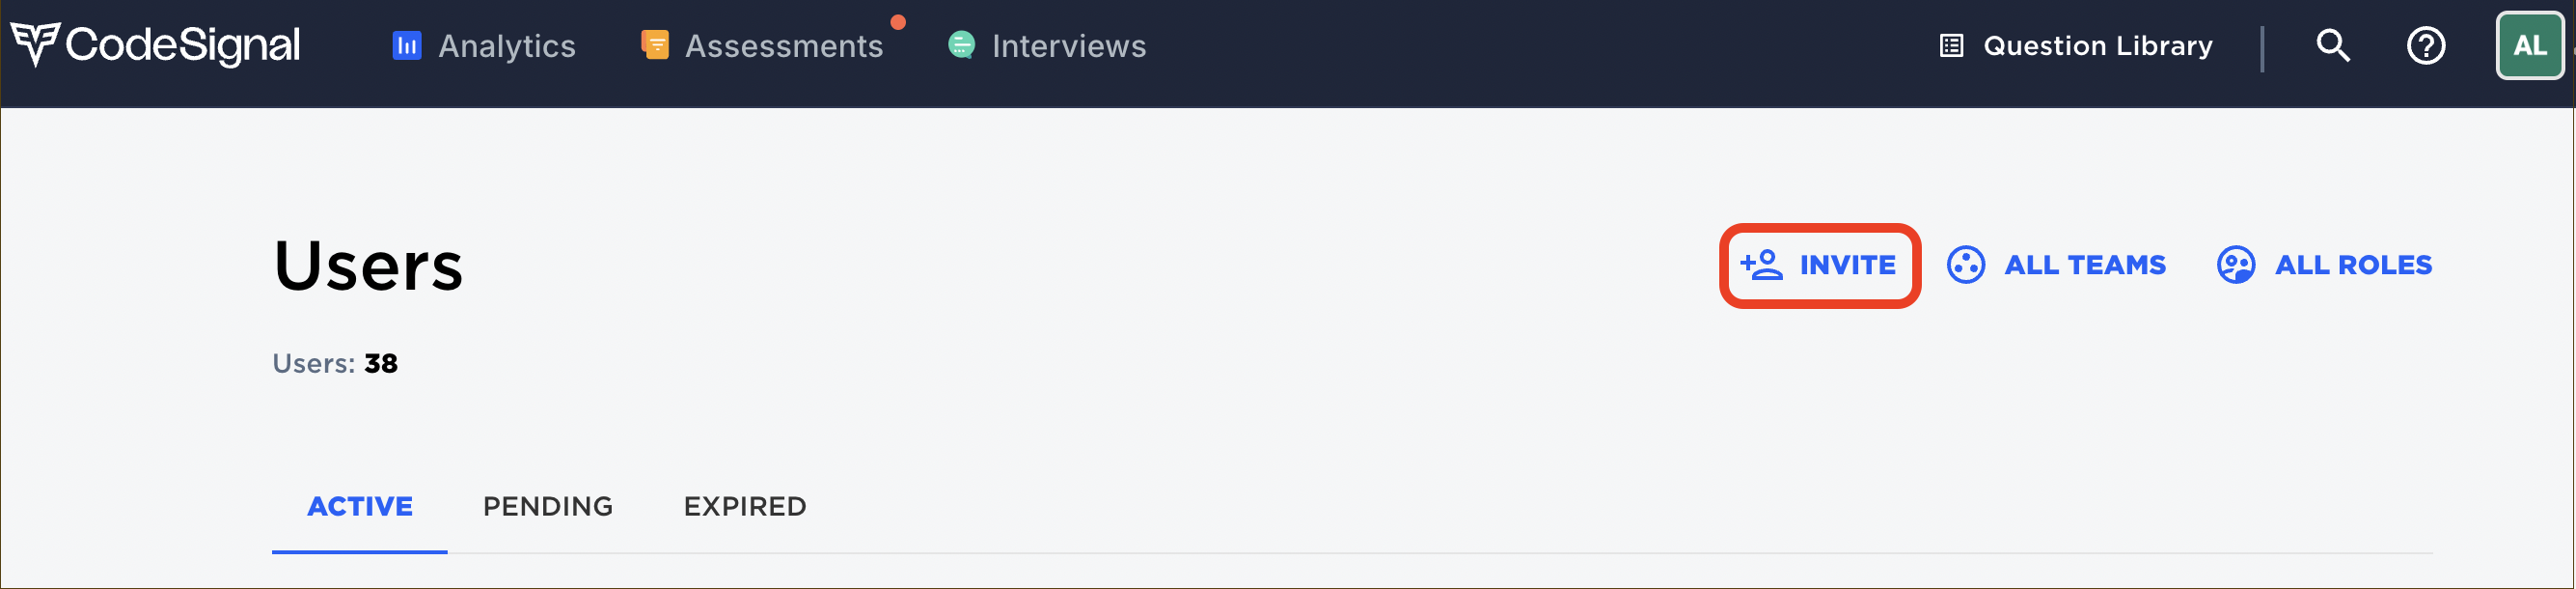Click the INVITE button label
The image size is (2576, 589).
click(x=1847, y=265)
